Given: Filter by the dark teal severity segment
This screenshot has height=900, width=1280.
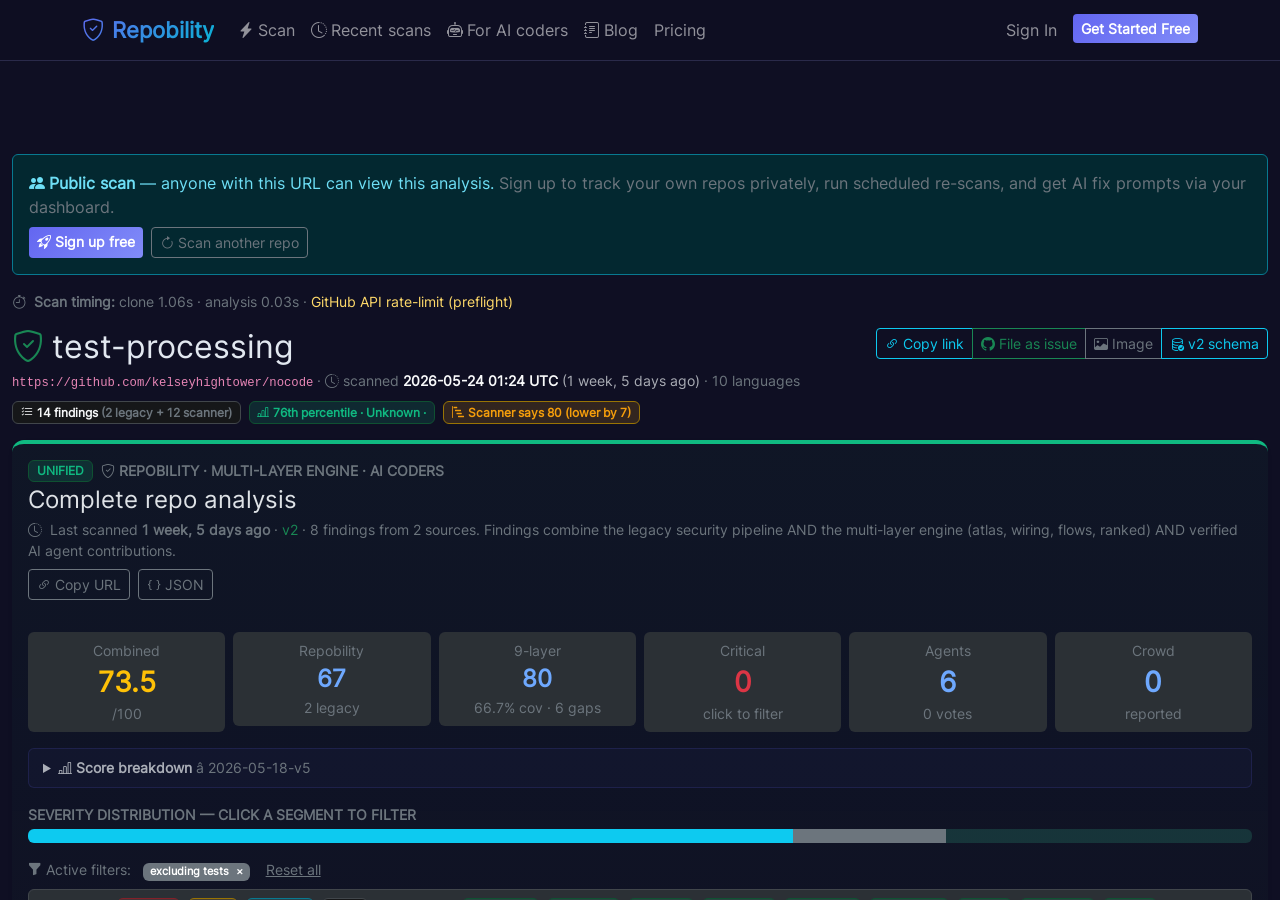Looking at the screenshot, I should tap(1099, 836).
